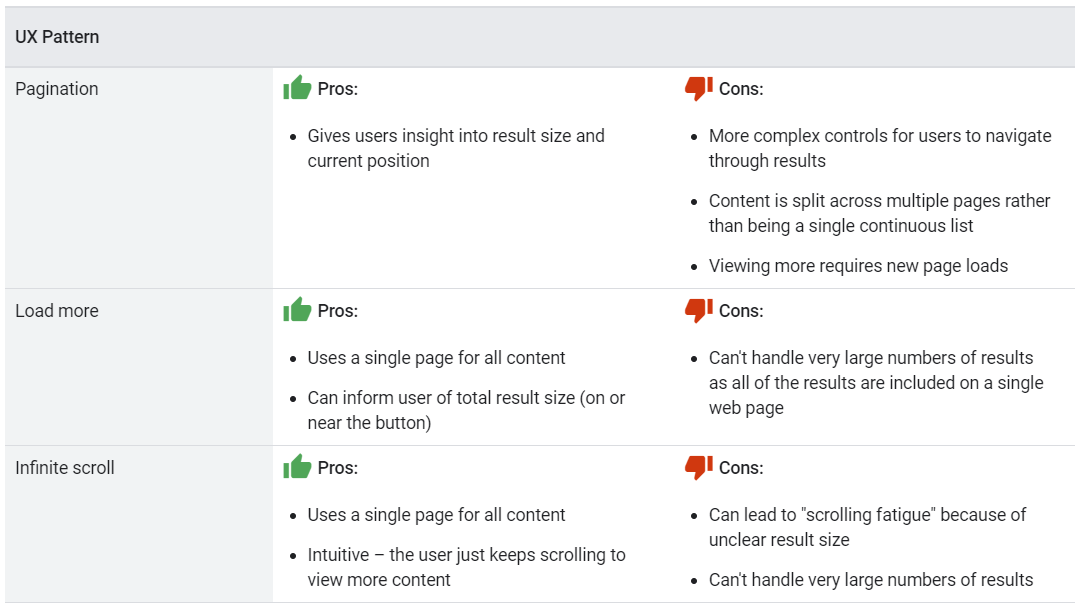The height and width of the screenshot is (608, 1081).
Task: Click the green thumbs-up icon in Pagination row
Action: tap(297, 88)
